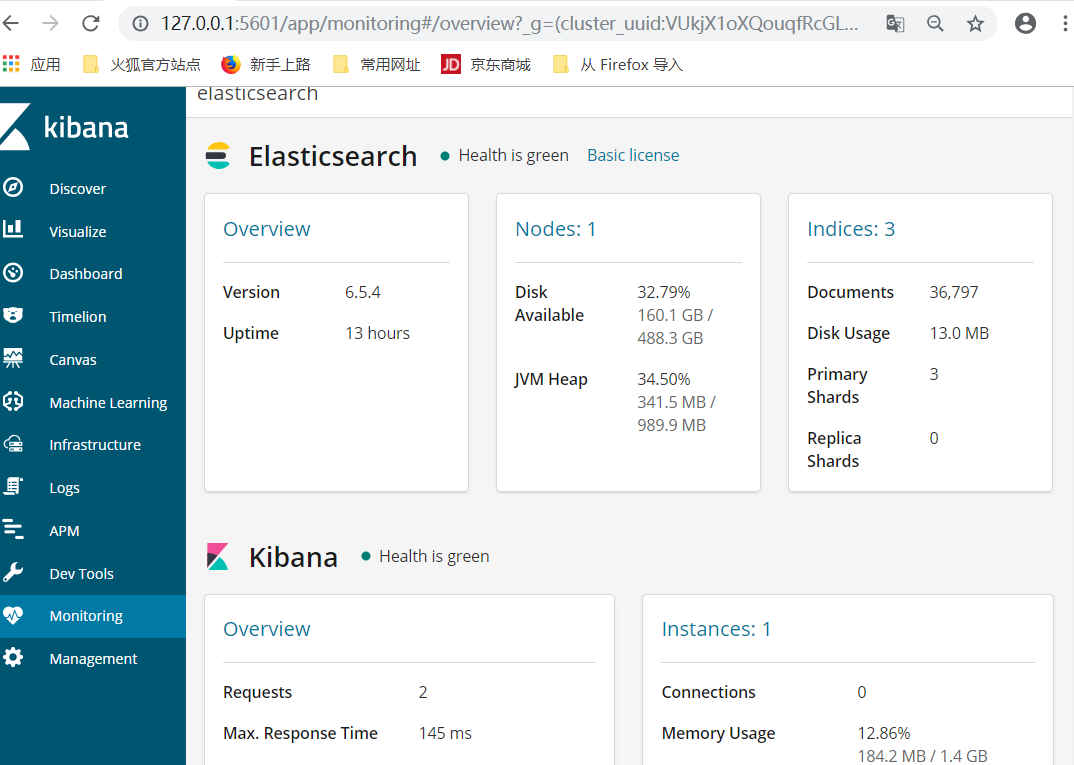Open Dev Tools wrench icon
Screen dimensions: 1074x765
tap(13, 573)
